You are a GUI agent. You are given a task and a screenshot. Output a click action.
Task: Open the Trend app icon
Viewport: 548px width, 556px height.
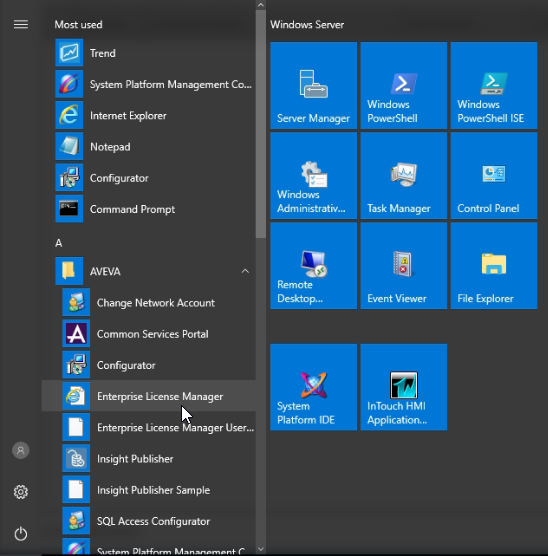pyautogui.click(x=69, y=53)
